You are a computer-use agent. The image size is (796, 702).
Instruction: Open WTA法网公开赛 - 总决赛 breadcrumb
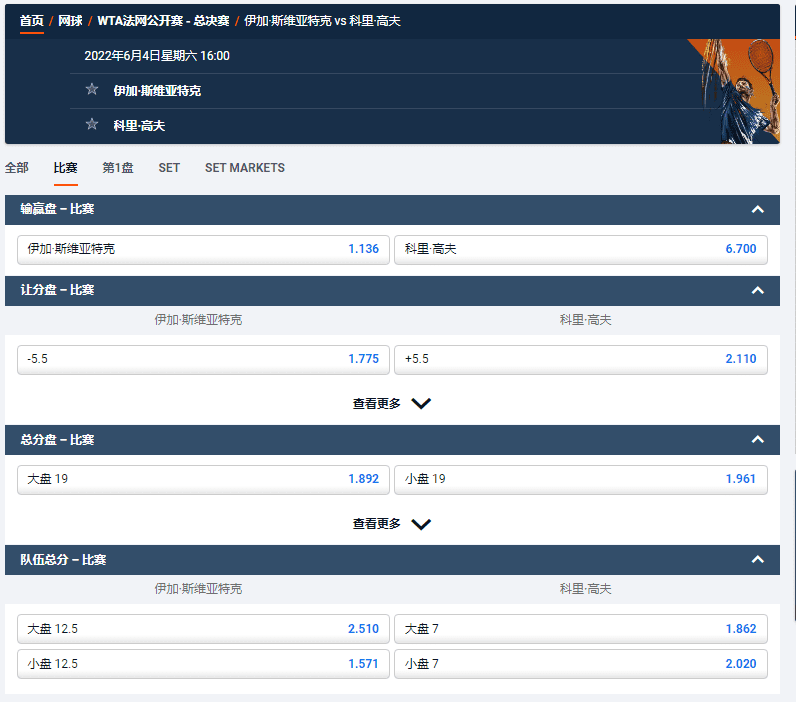pos(162,21)
